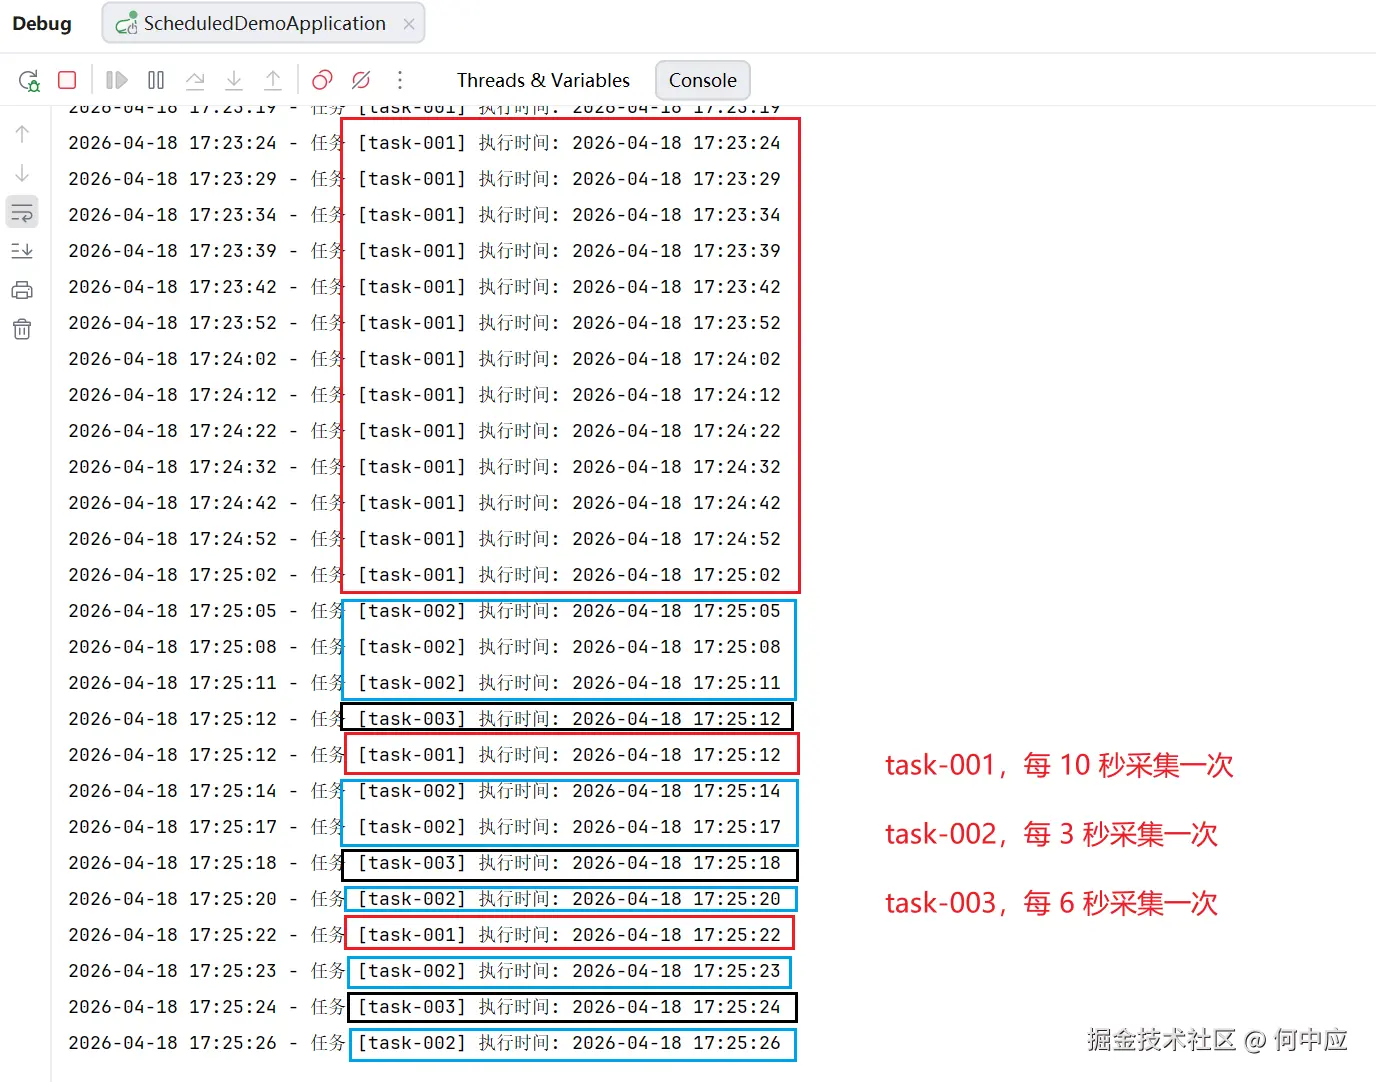Step out of the method
This screenshot has height=1082, width=1376.
coord(273,80)
